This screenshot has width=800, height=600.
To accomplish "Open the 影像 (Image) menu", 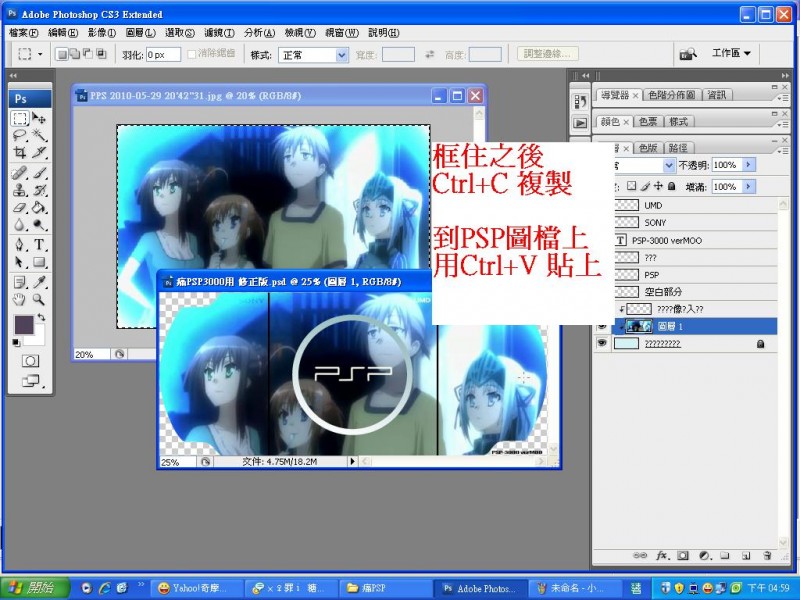I will (102, 33).
